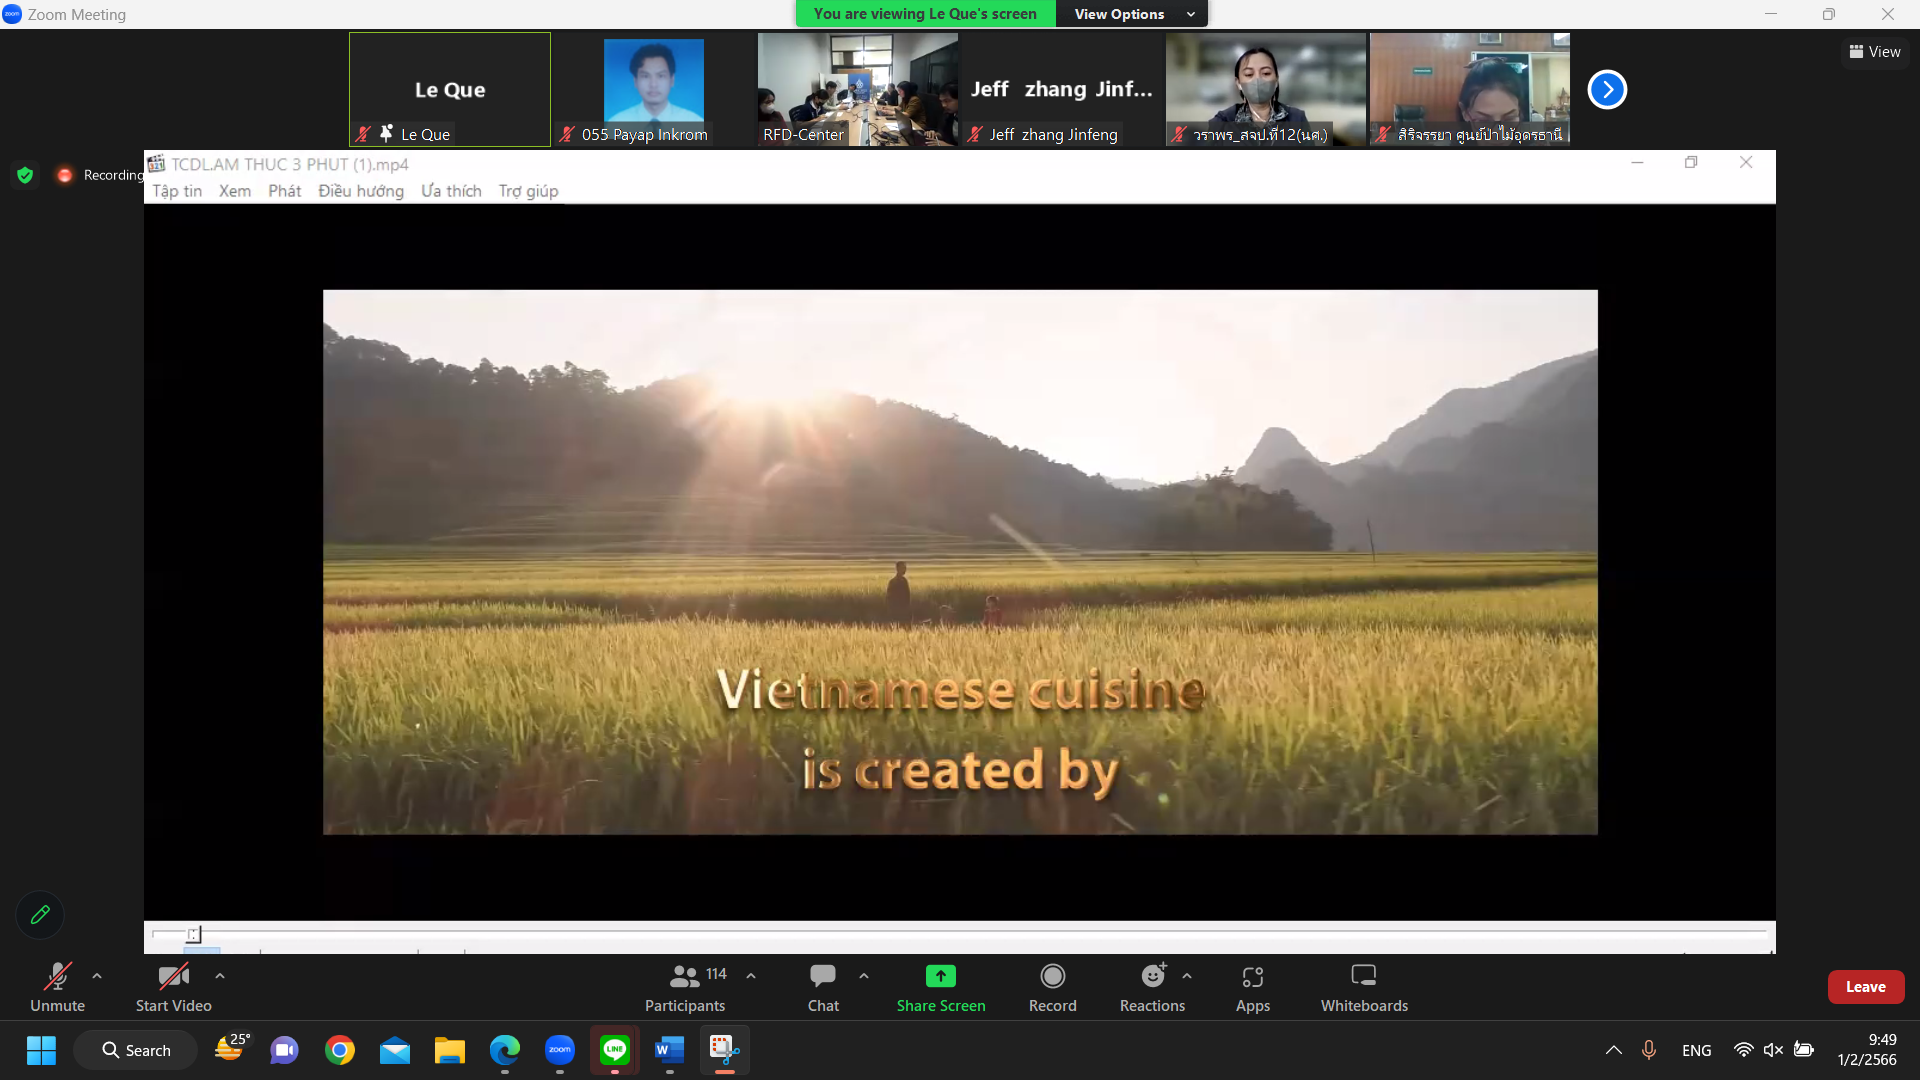Screen dimensions: 1920x1080
Task: Click the green Share Screen icon
Action: [x=940, y=976]
